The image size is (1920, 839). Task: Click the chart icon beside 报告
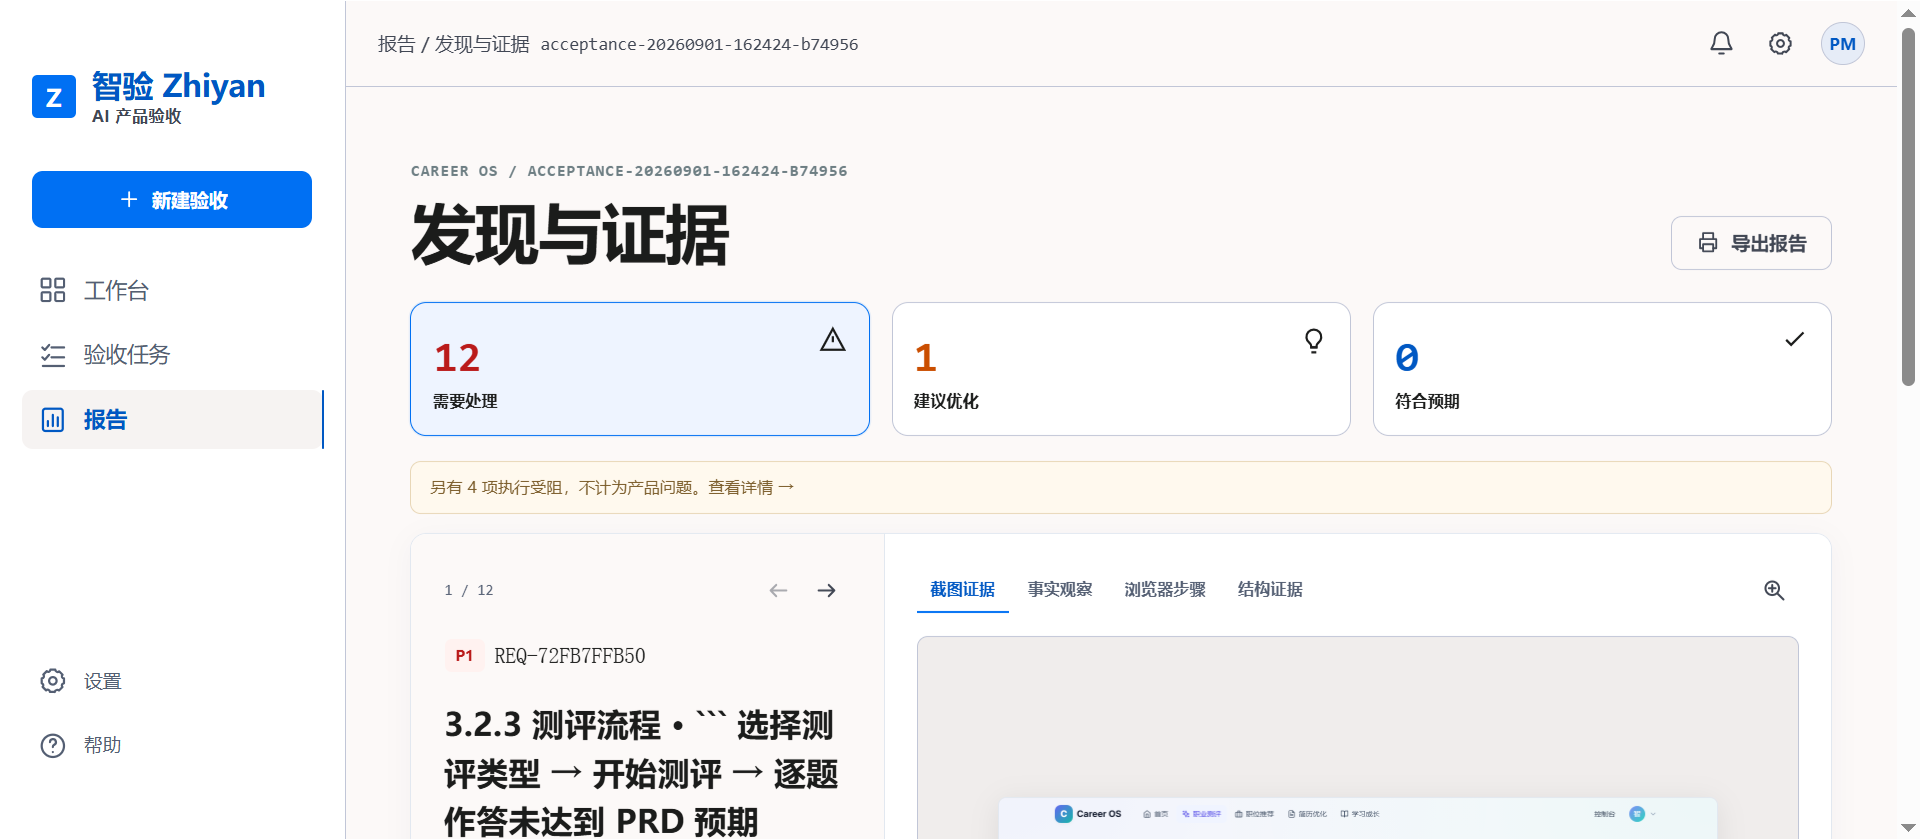pos(53,419)
